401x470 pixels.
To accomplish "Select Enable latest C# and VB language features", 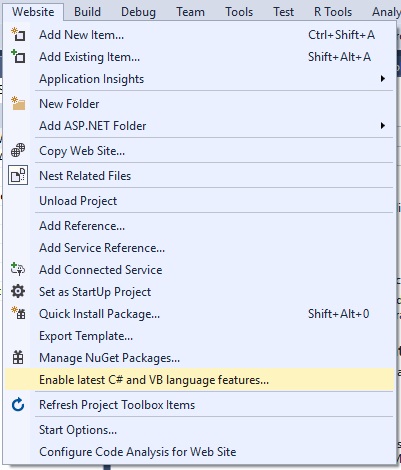I will (x=199, y=380).
